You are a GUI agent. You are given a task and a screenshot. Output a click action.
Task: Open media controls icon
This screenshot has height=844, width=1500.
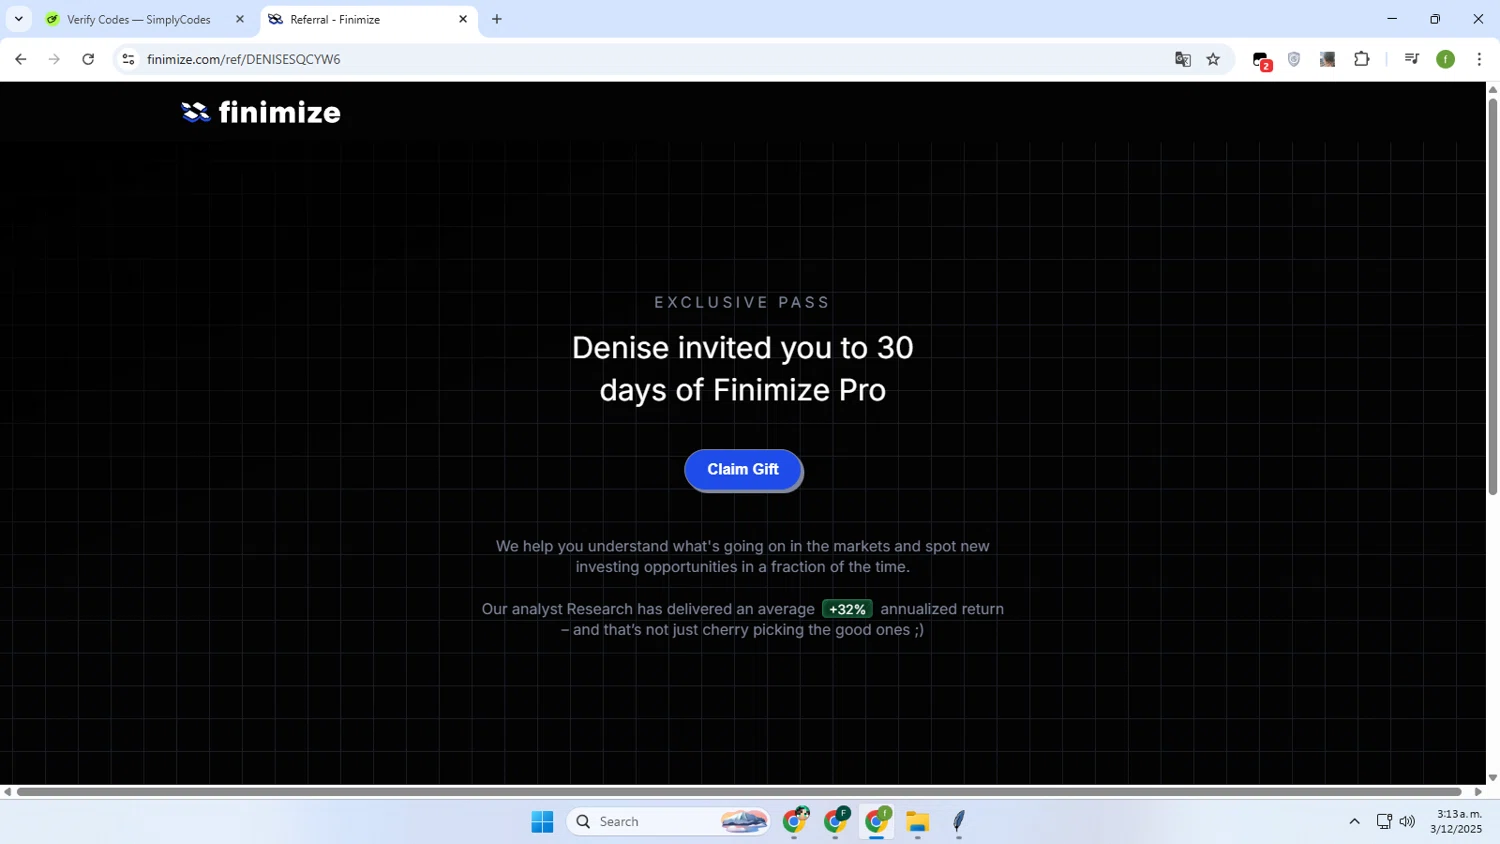[x=1412, y=59]
